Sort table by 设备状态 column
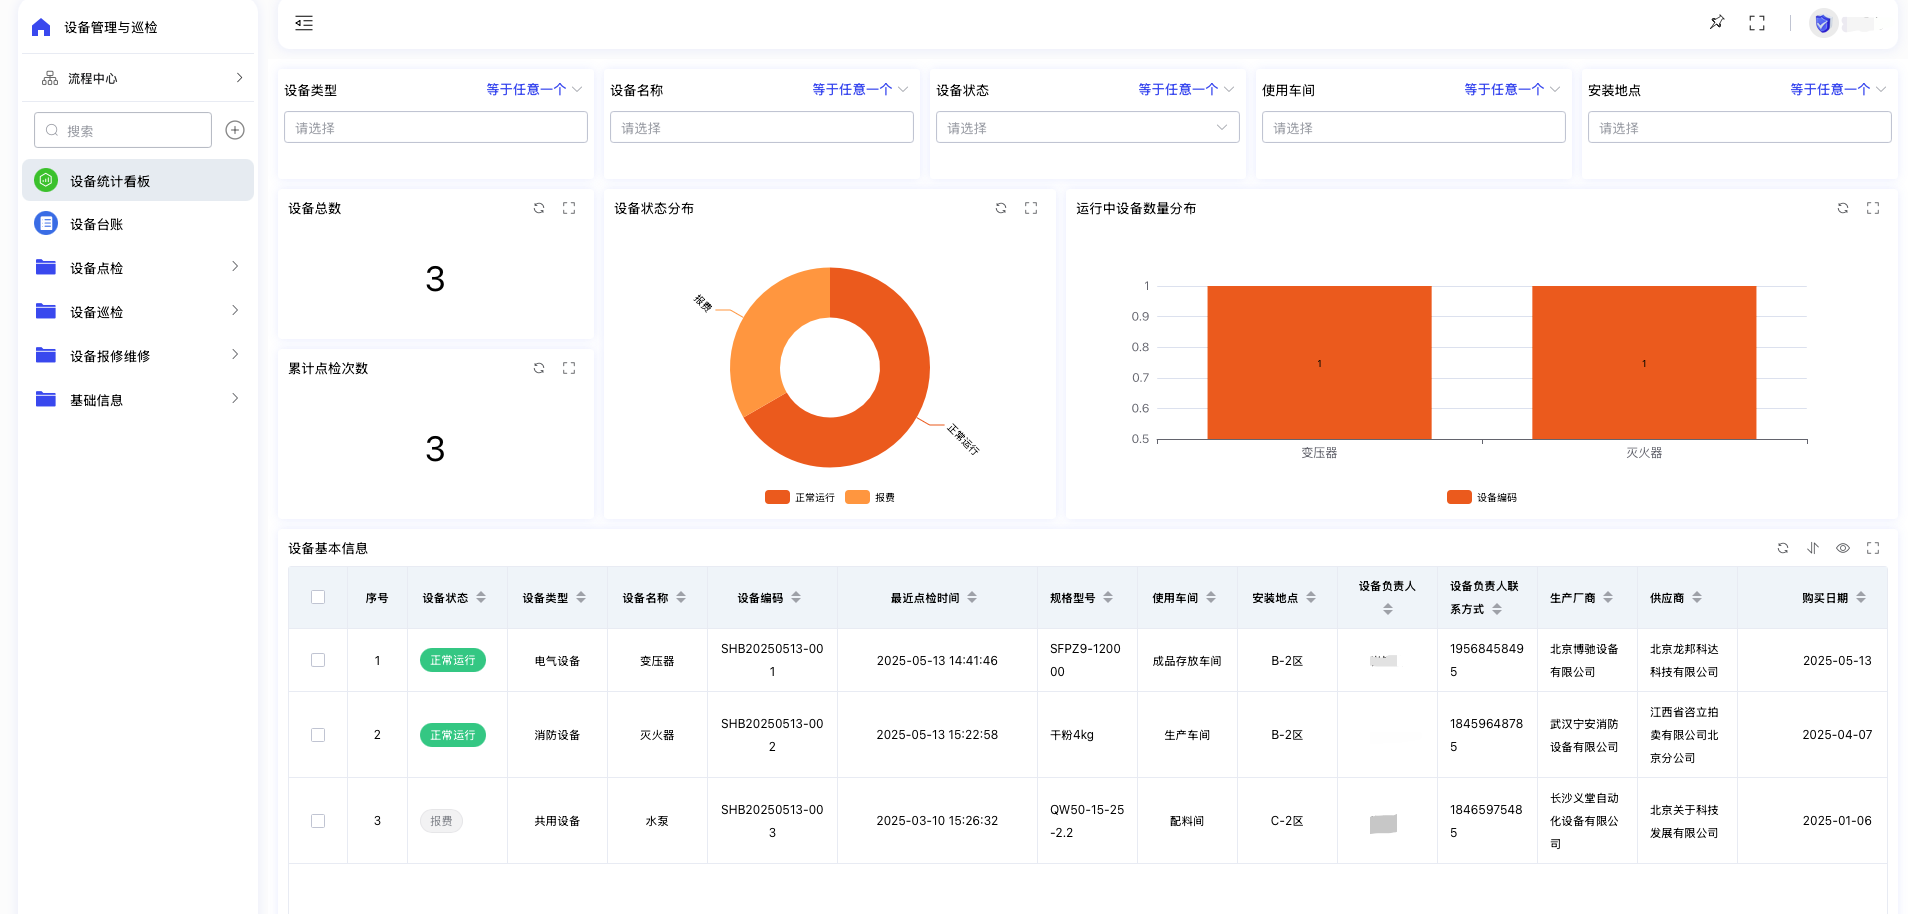The image size is (1908, 914). 481,597
